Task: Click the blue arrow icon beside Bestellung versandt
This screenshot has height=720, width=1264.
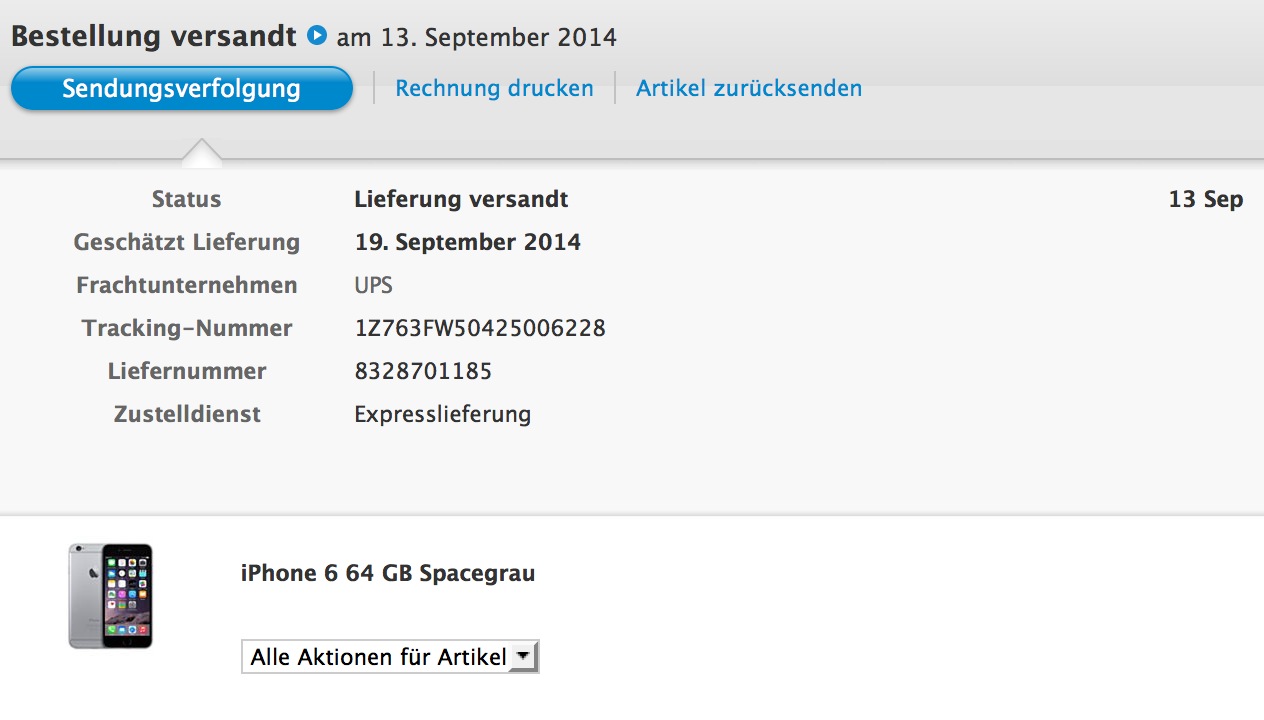Action: 317,36
